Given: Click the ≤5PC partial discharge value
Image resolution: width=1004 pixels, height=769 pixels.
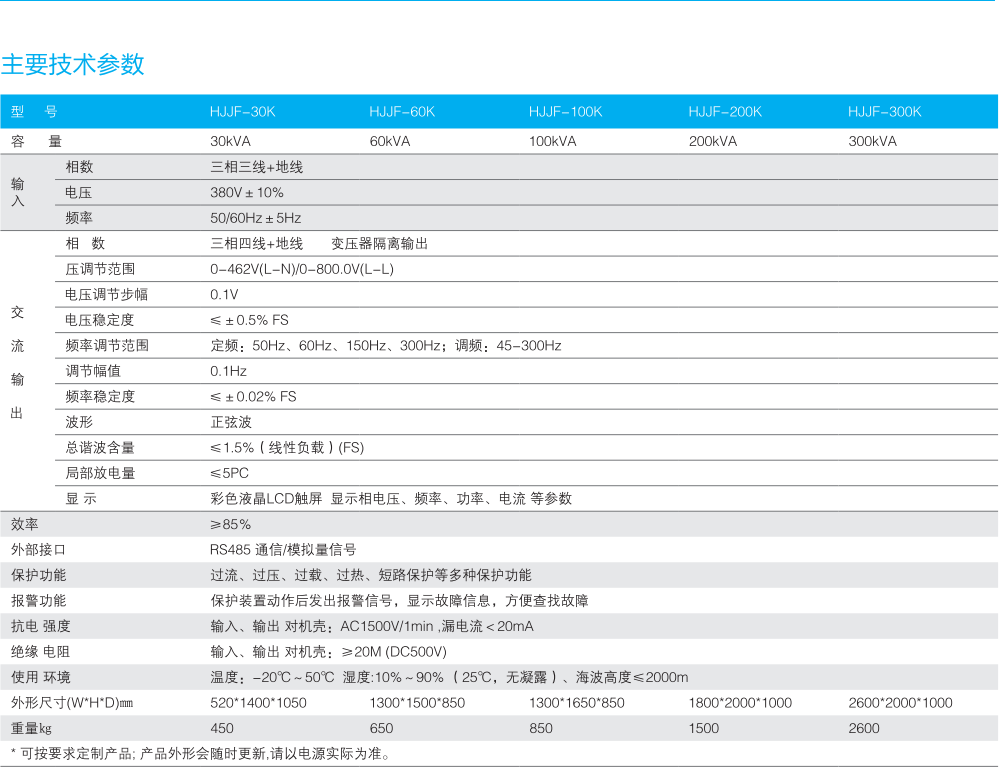Looking at the screenshot, I should coord(229,474).
